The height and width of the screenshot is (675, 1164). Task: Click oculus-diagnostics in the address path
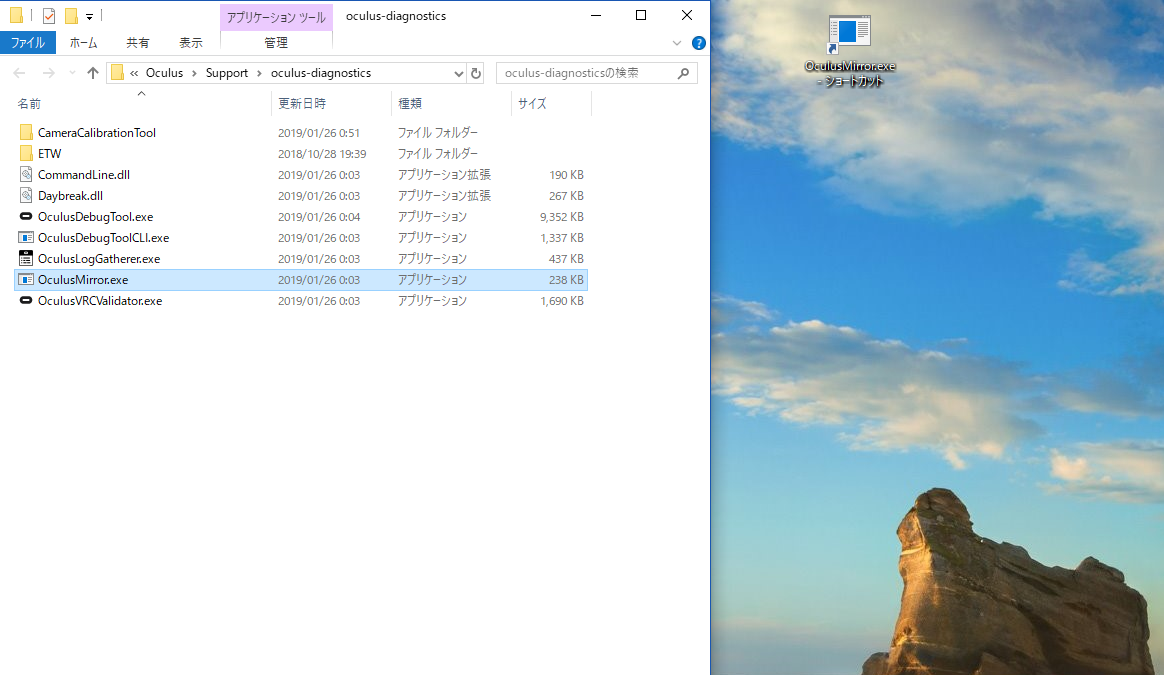321,73
